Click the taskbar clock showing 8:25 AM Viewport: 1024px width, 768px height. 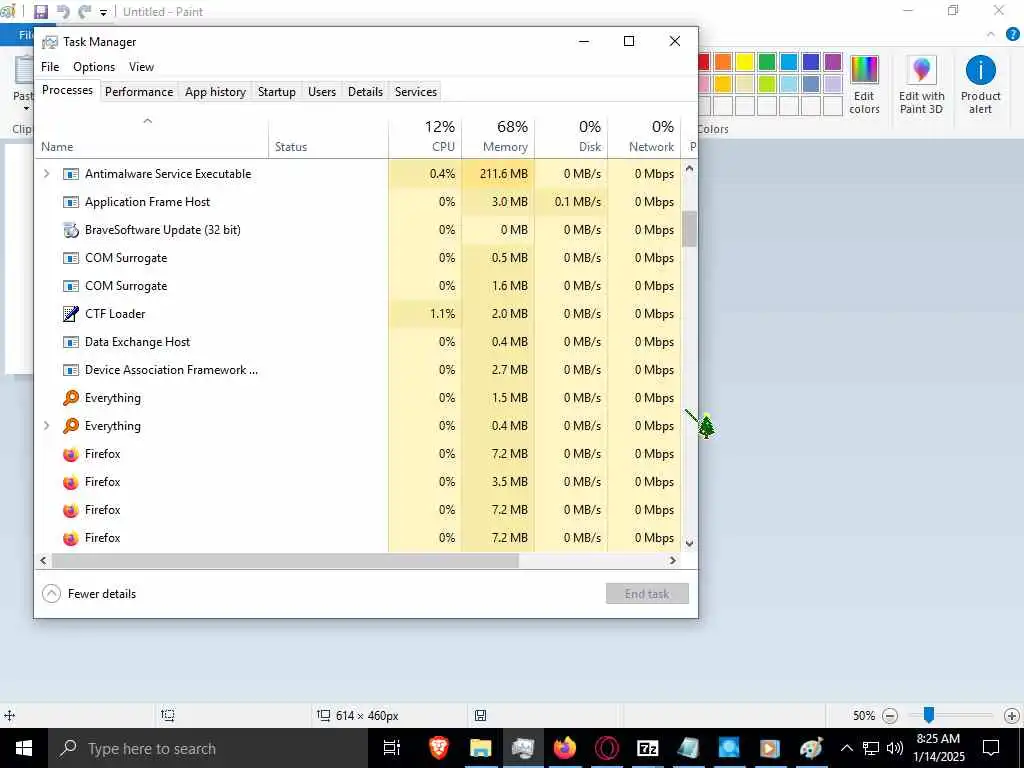tap(938, 748)
